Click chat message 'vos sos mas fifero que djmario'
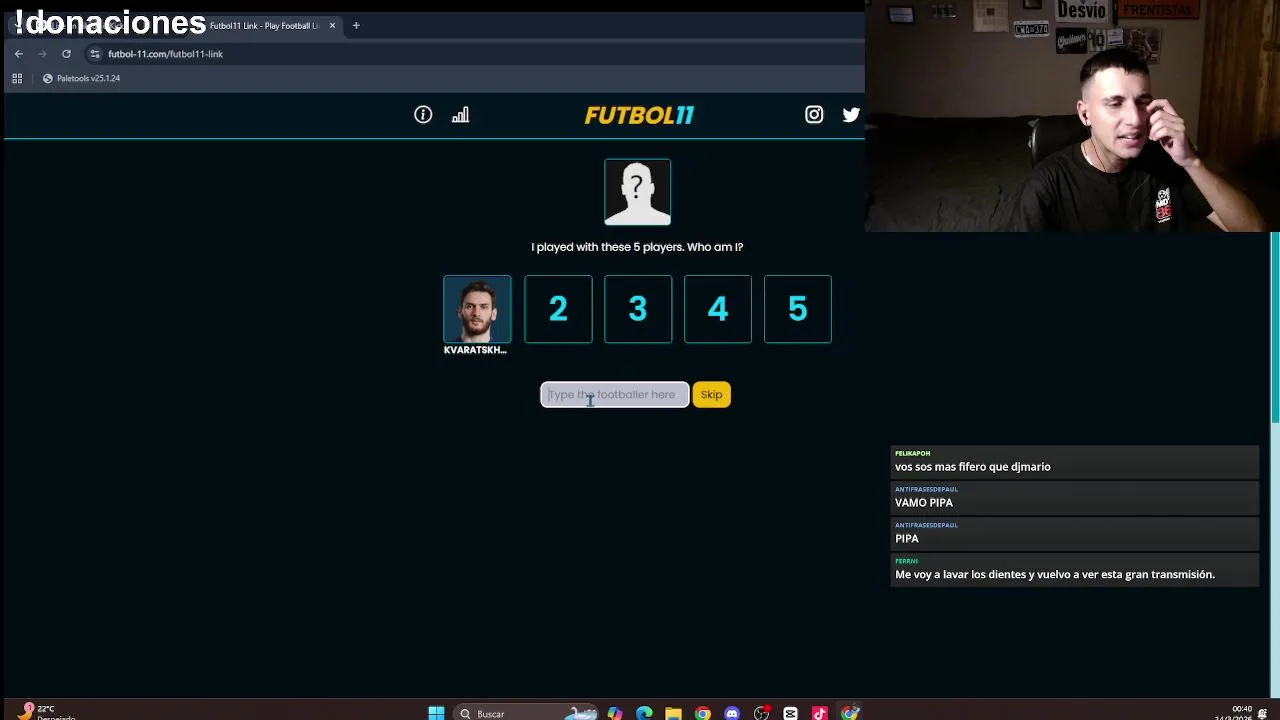 coord(972,467)
